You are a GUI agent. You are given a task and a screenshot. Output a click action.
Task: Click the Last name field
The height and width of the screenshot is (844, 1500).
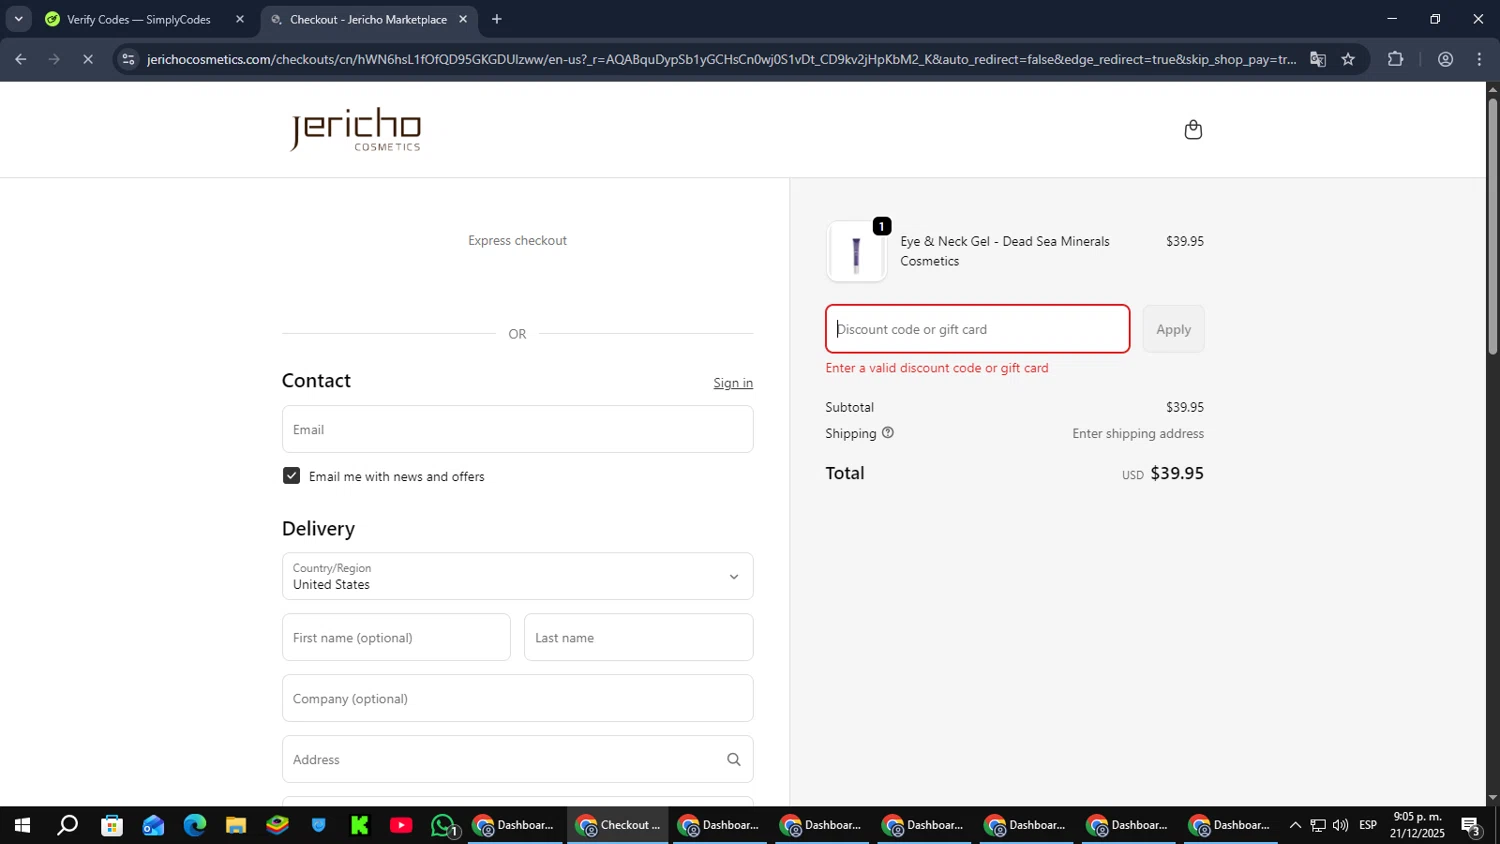coord(638,637)
